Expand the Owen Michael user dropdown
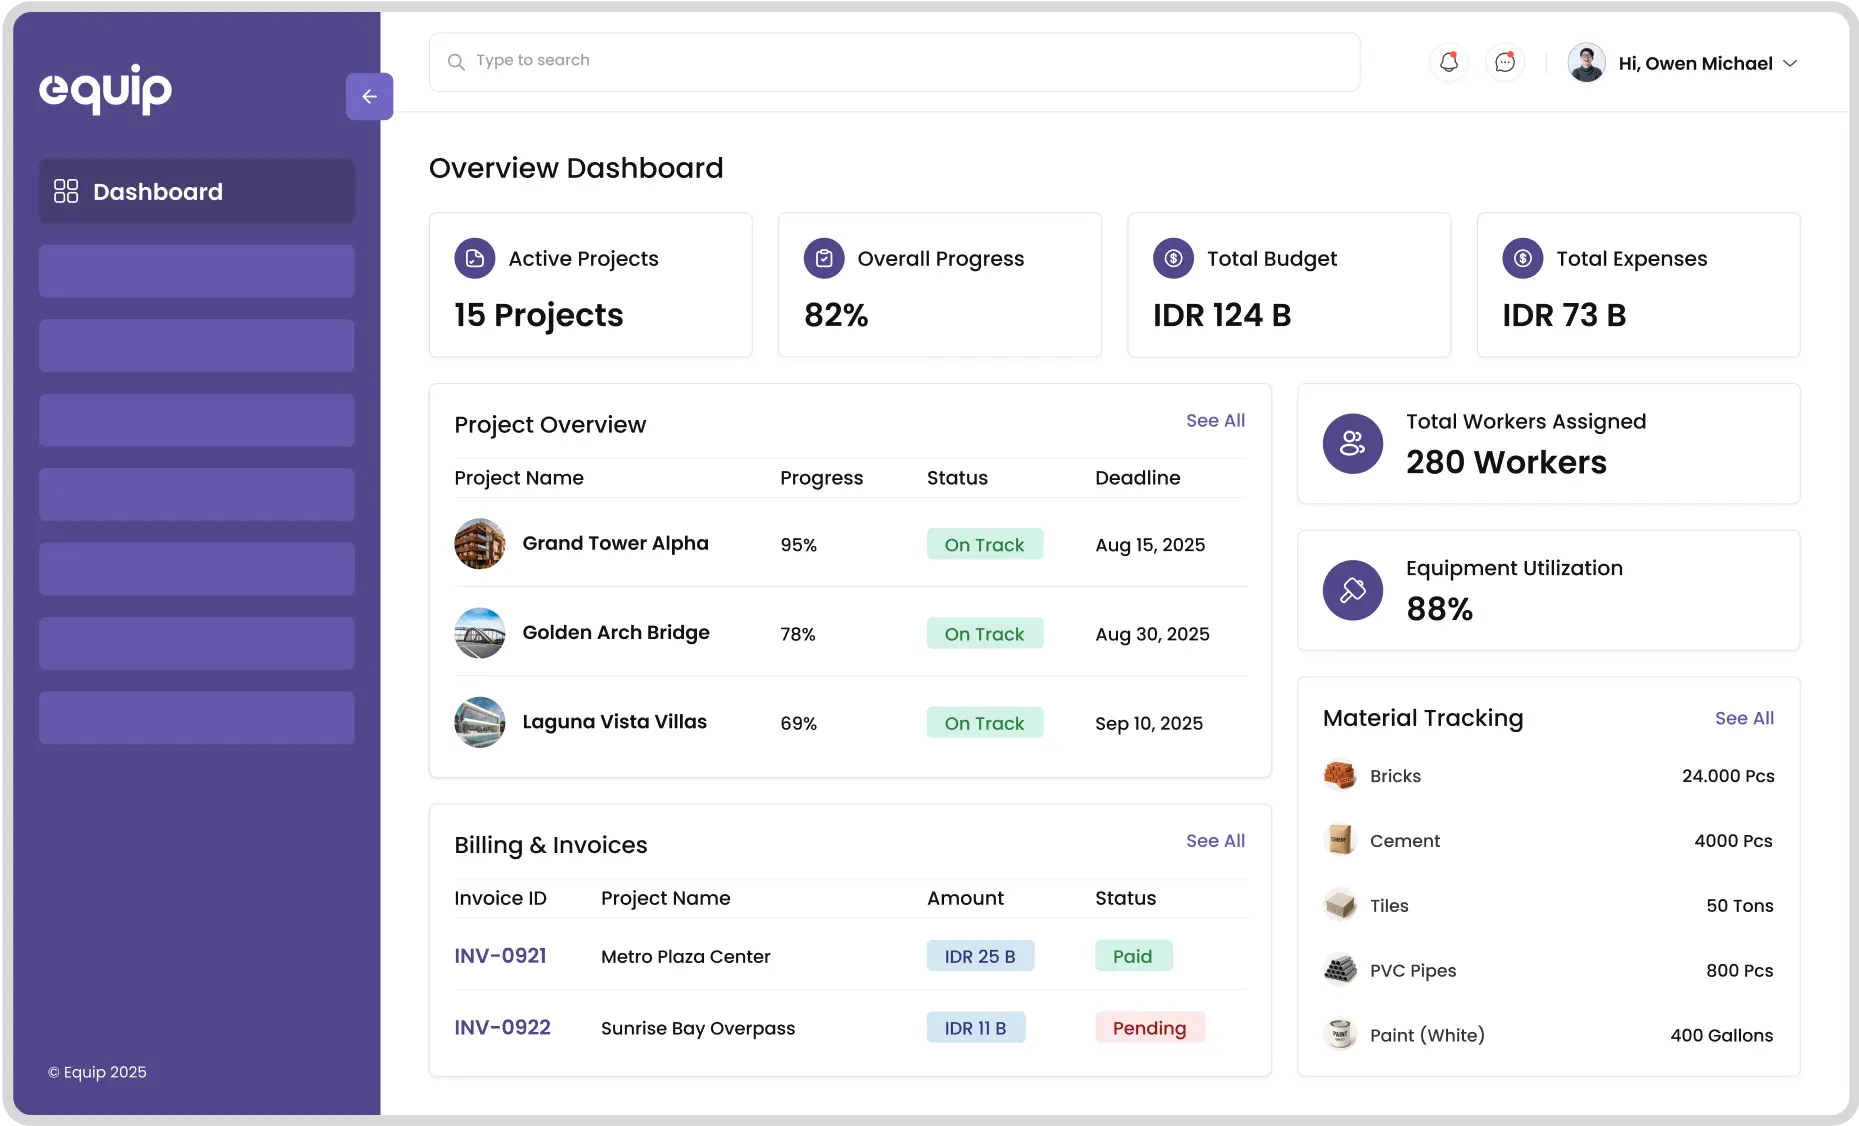This screenshot has width=1859, height=1126. pos(1789,64)
